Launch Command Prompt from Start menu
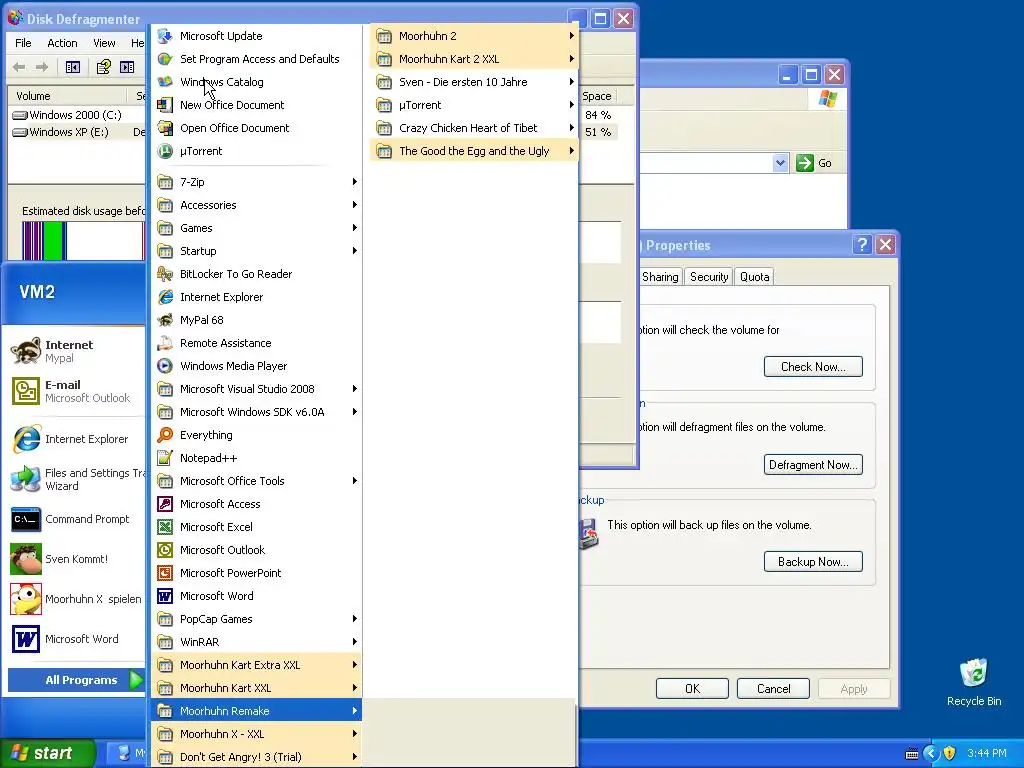 [x=76, y=519]
